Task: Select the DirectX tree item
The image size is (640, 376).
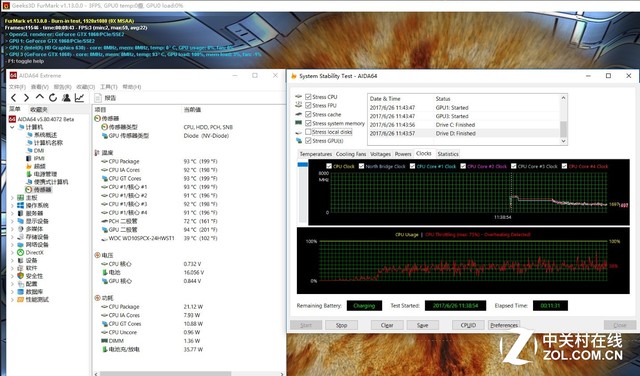Action: pos(34,252)
